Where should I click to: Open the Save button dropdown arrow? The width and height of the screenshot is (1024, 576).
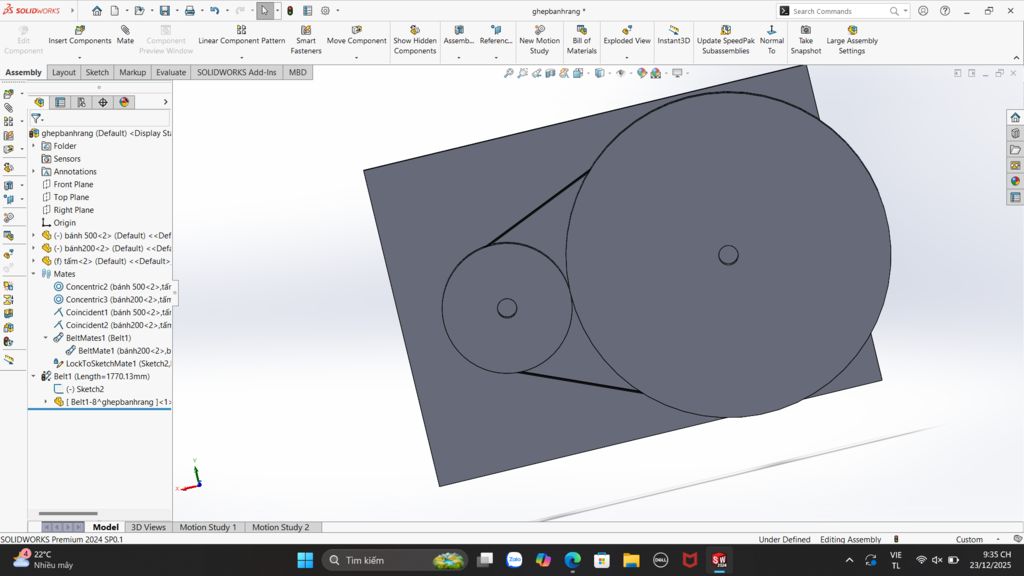coord(177,10)
